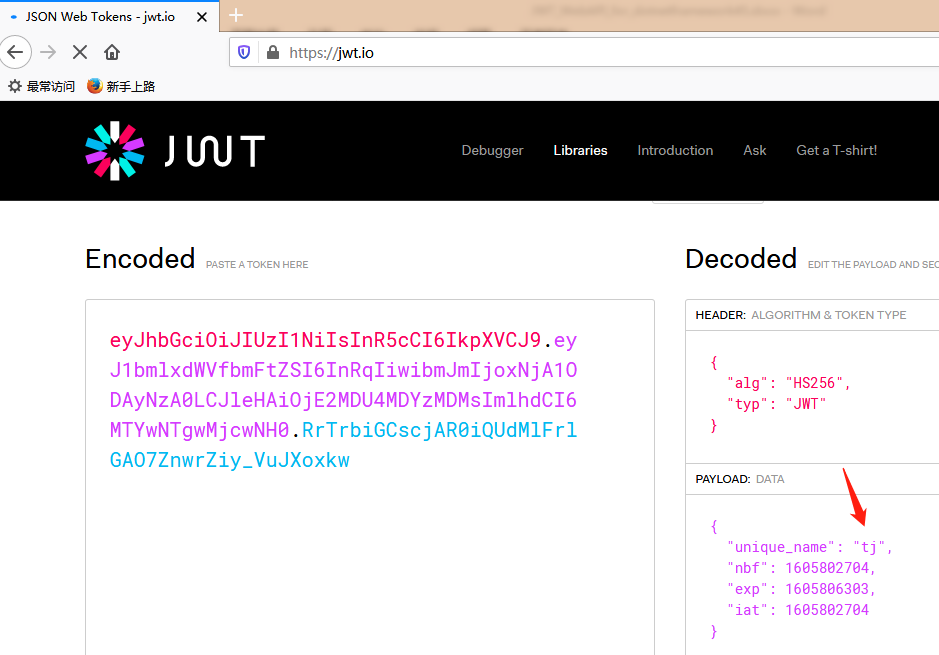Click the padlock site security icon
Viewport: 939px width, 655px height.
click(x=272, y=53)
